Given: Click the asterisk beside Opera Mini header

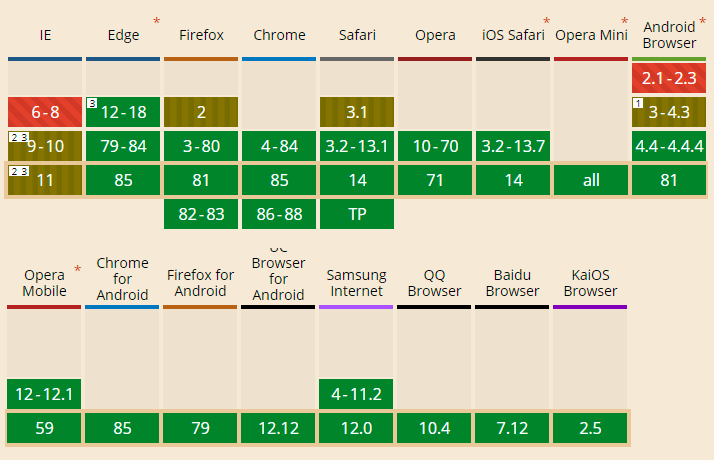Looking at the screenshot, I should tap(624, 21).
